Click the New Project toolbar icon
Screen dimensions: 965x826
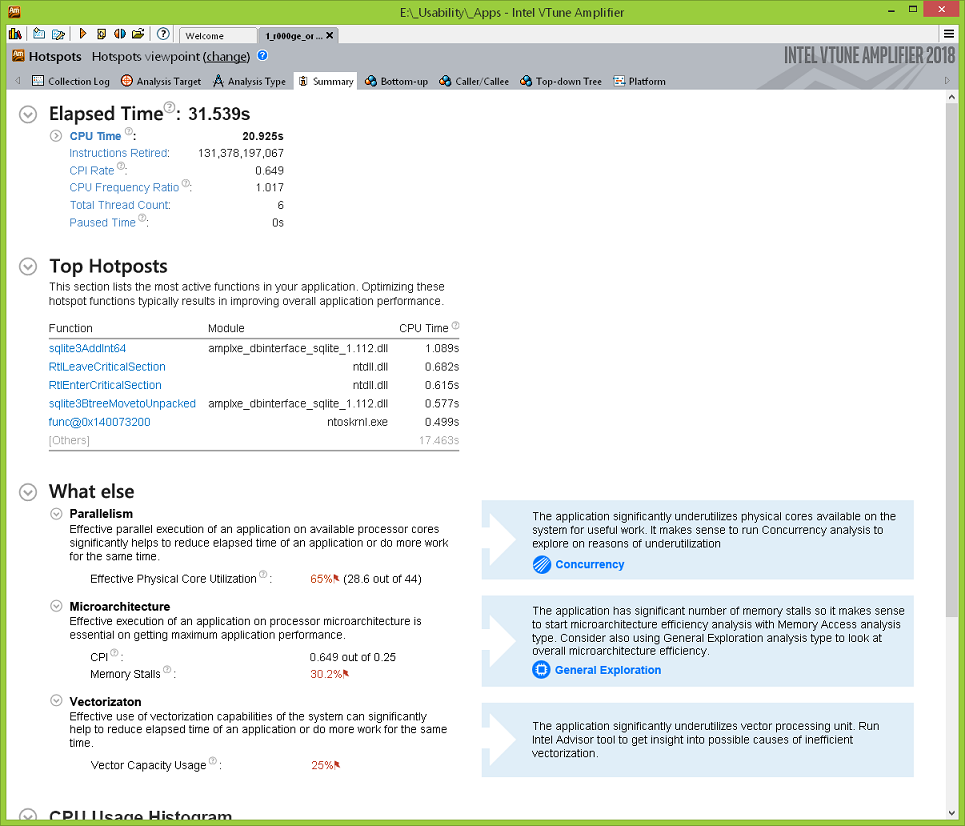pyautogui.click(x=37, y=34)
